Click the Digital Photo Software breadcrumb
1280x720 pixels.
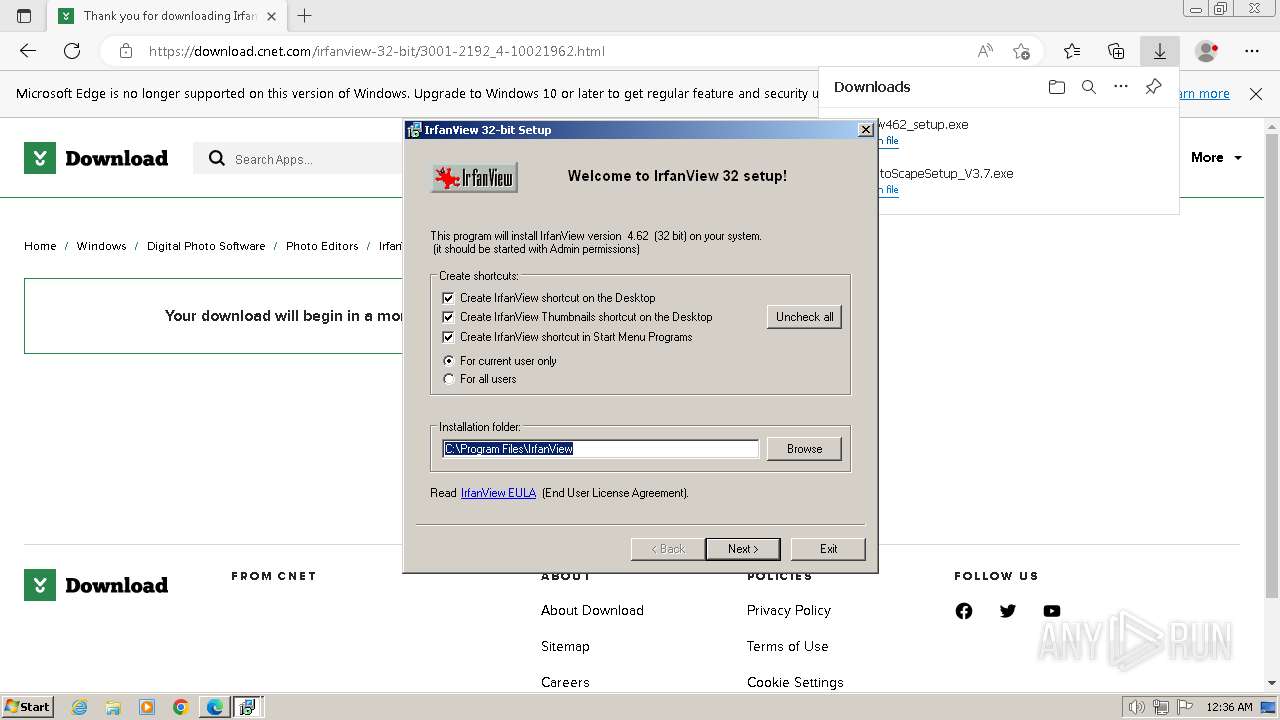(x=206, y=246)
